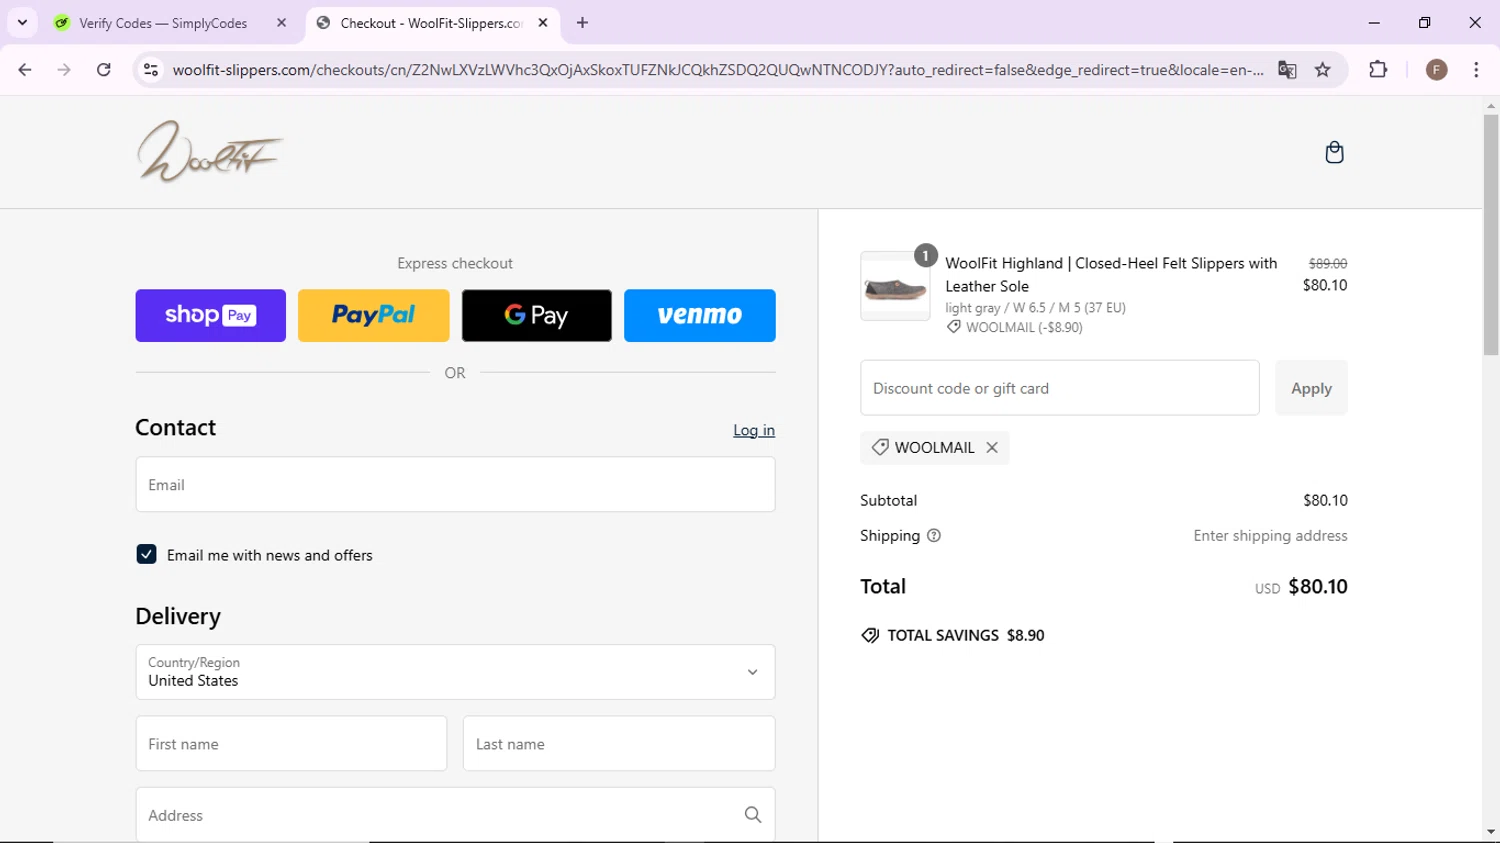Click the WOOLMAIL (-$8.90) discount line text
Image resolution: width=1500 pixels, height=843 pixels.
tap(1024, 327)
